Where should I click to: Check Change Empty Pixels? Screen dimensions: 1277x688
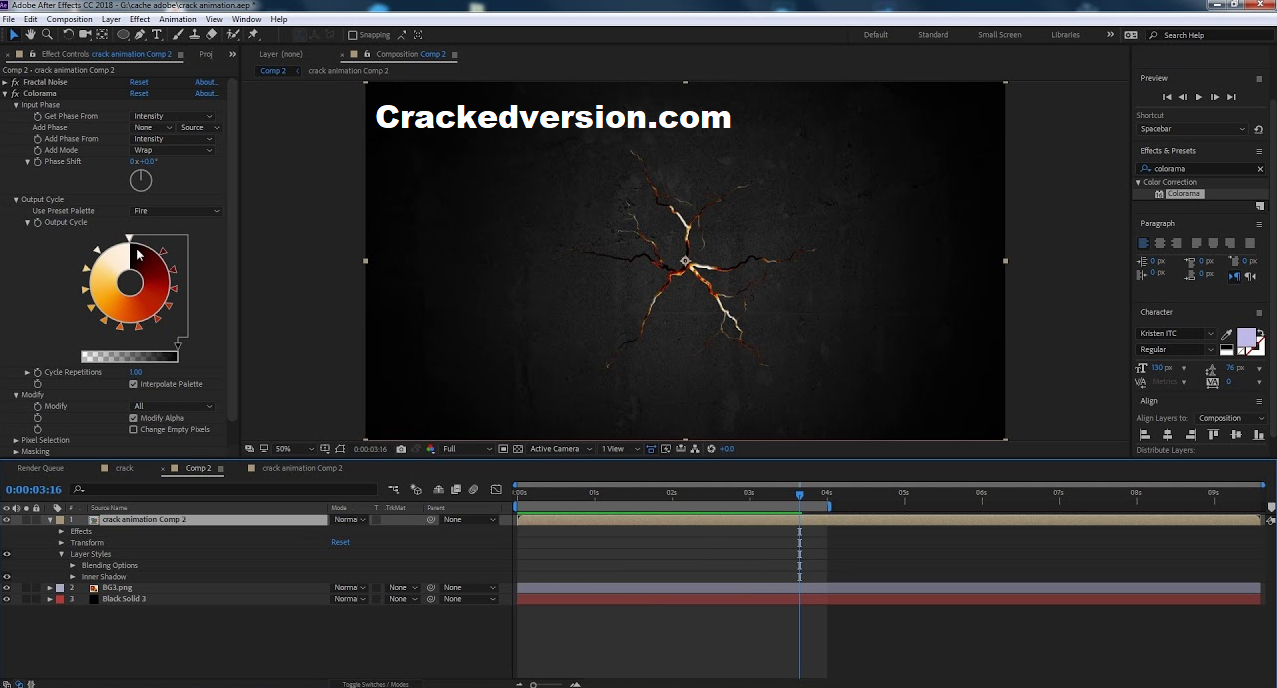click(133, 429)
